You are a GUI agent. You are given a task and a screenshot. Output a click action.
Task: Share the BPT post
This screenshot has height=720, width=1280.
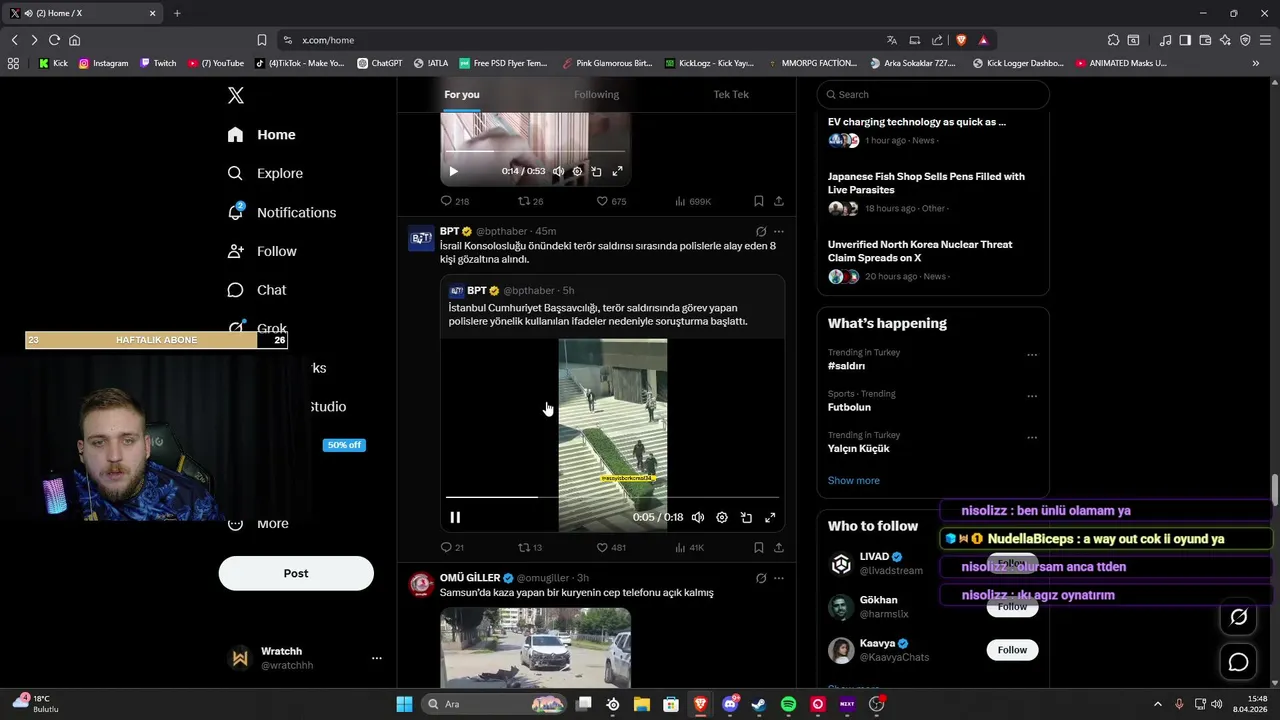(779, 547)
